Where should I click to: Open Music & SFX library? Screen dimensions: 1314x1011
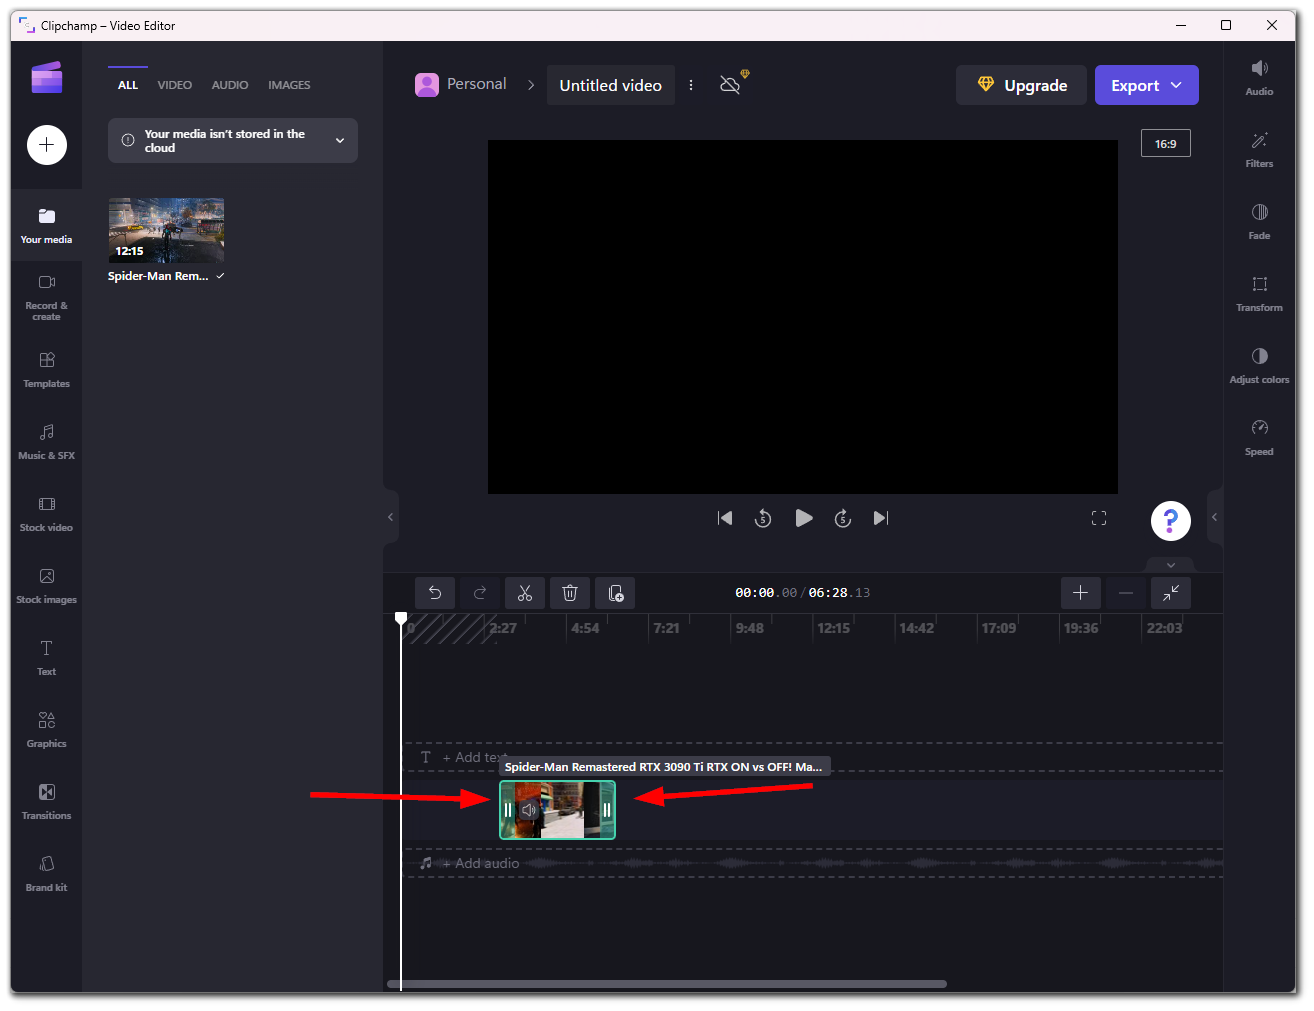point(46,441)
